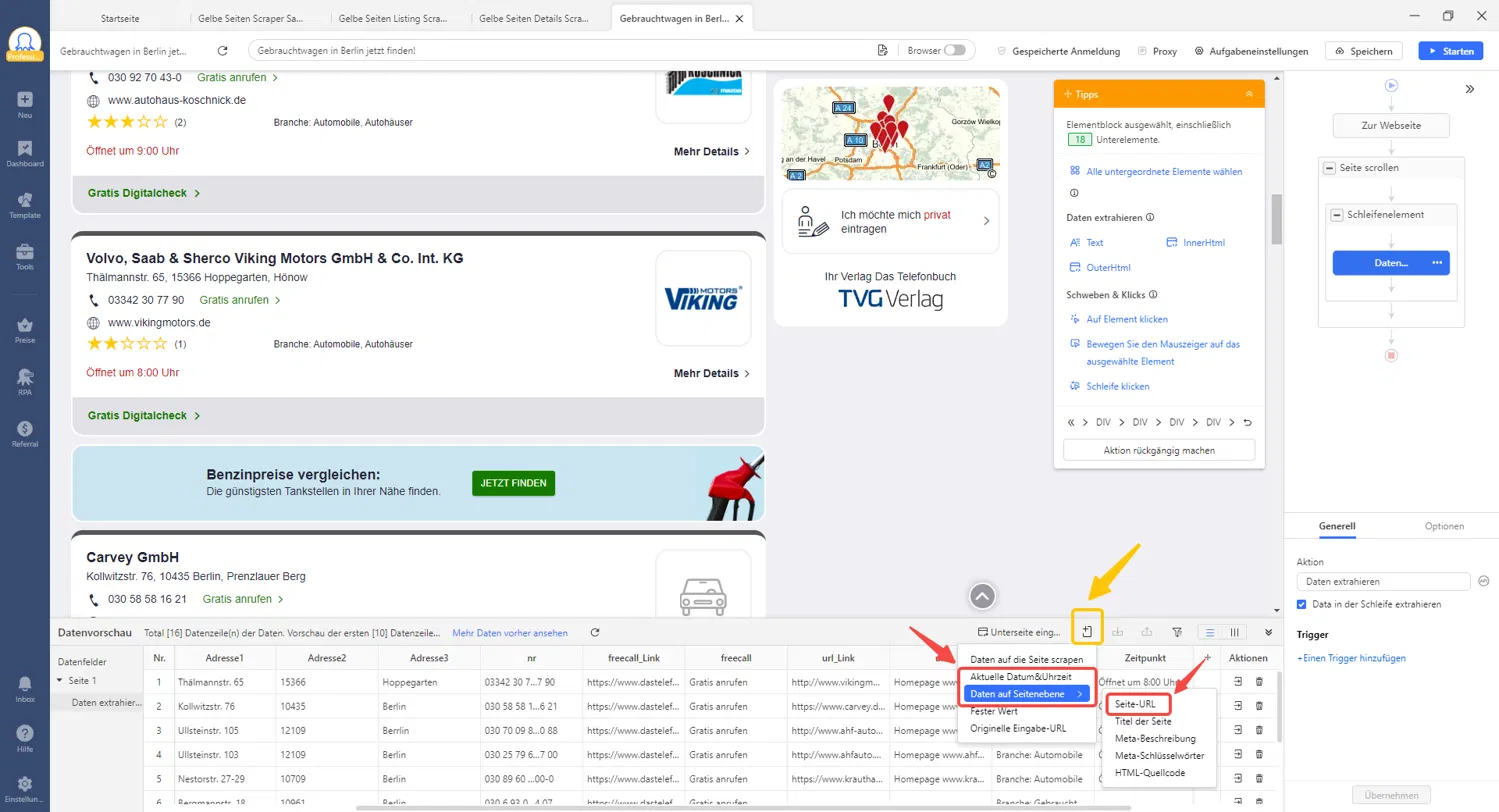The image size is (1499, 812).
Task: Select Seite-URL from the submenu
Action: [x=1135, y=704]
